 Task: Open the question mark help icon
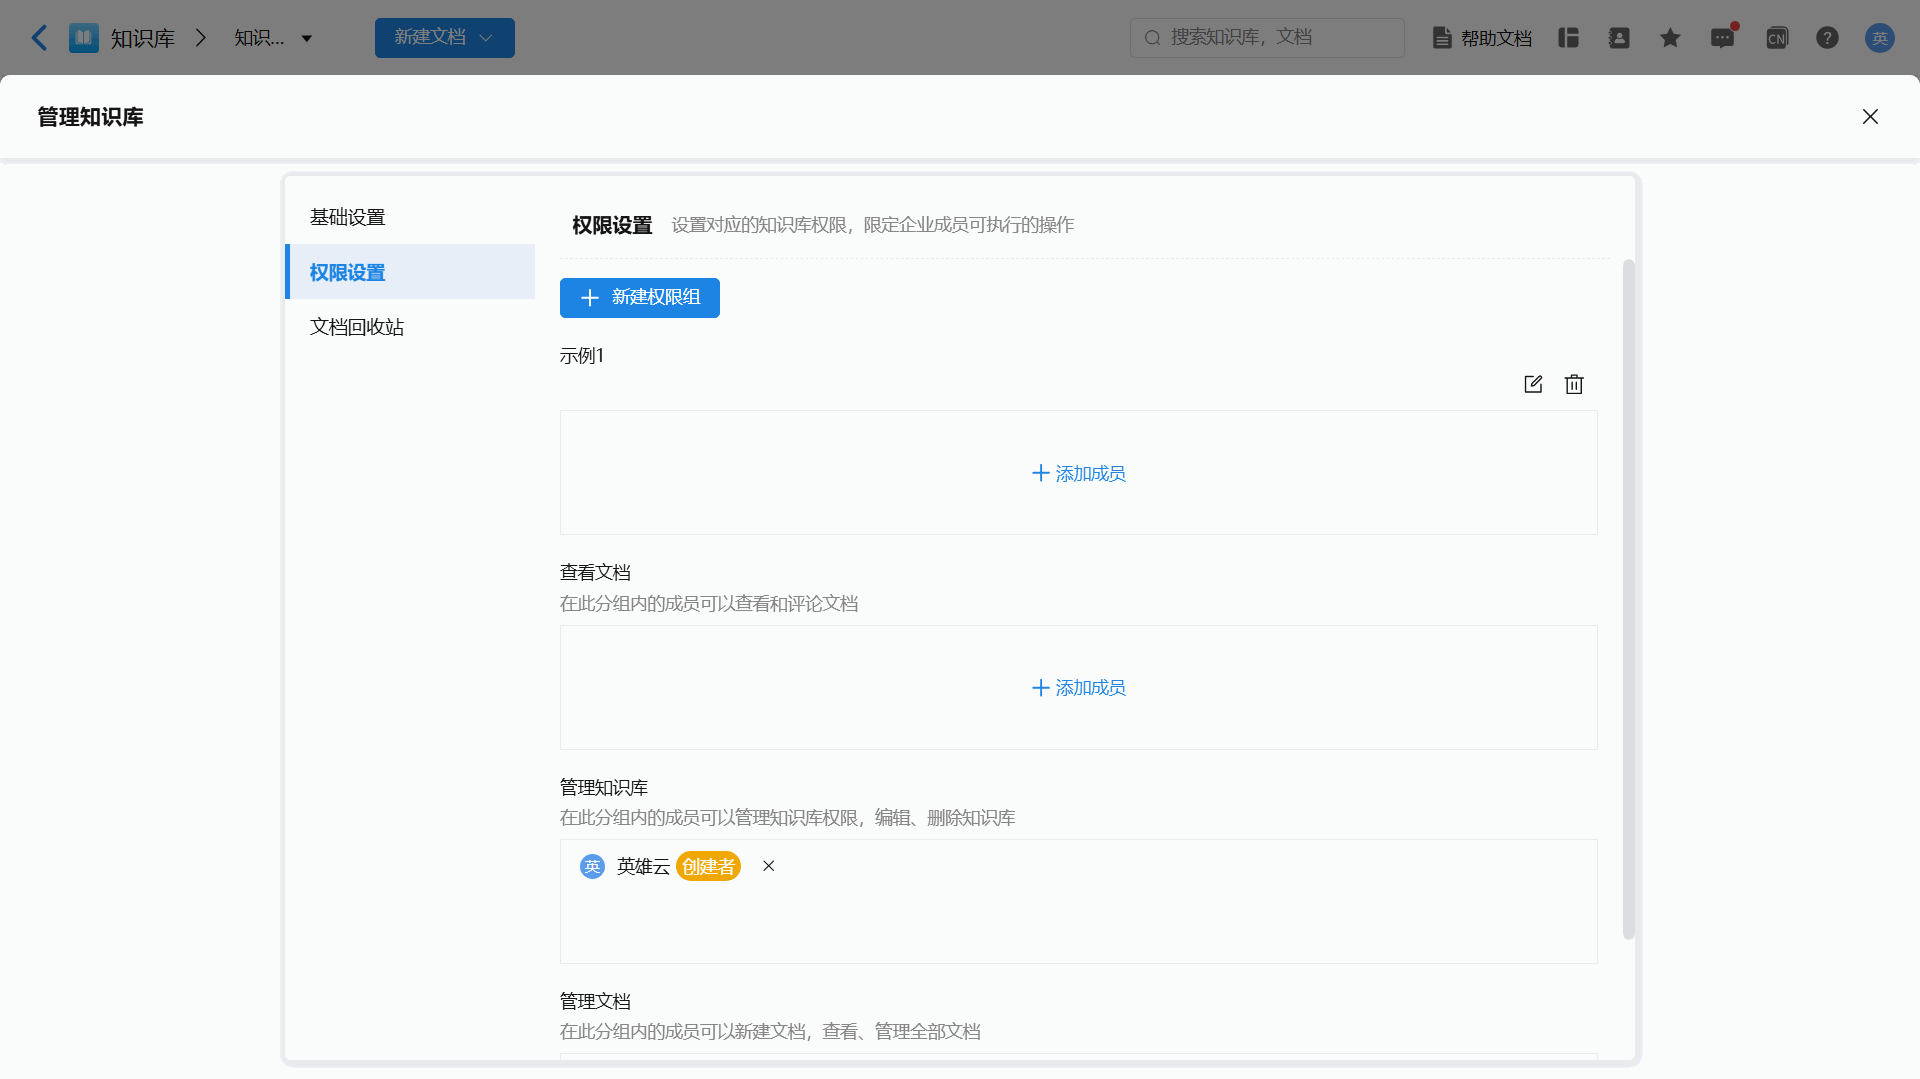(x=1827, y=38)
